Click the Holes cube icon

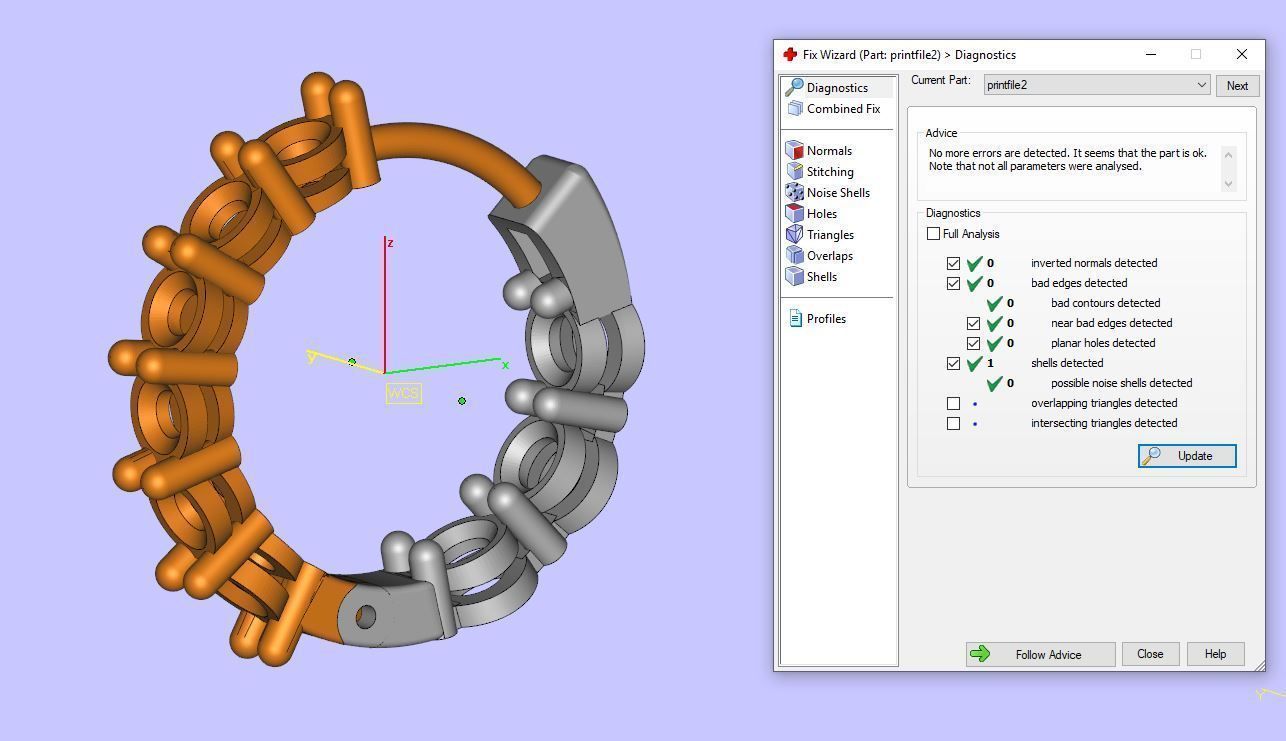(795, 213)
